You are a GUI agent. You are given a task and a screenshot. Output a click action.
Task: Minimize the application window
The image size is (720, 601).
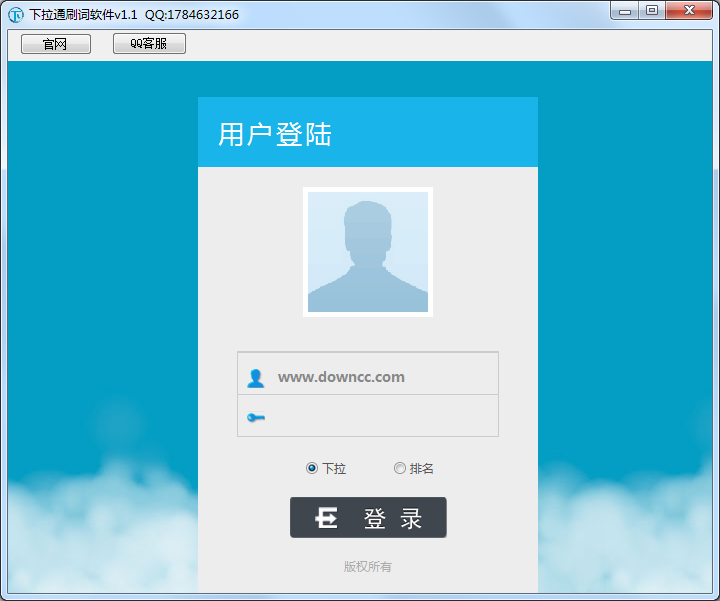[627, 11]
